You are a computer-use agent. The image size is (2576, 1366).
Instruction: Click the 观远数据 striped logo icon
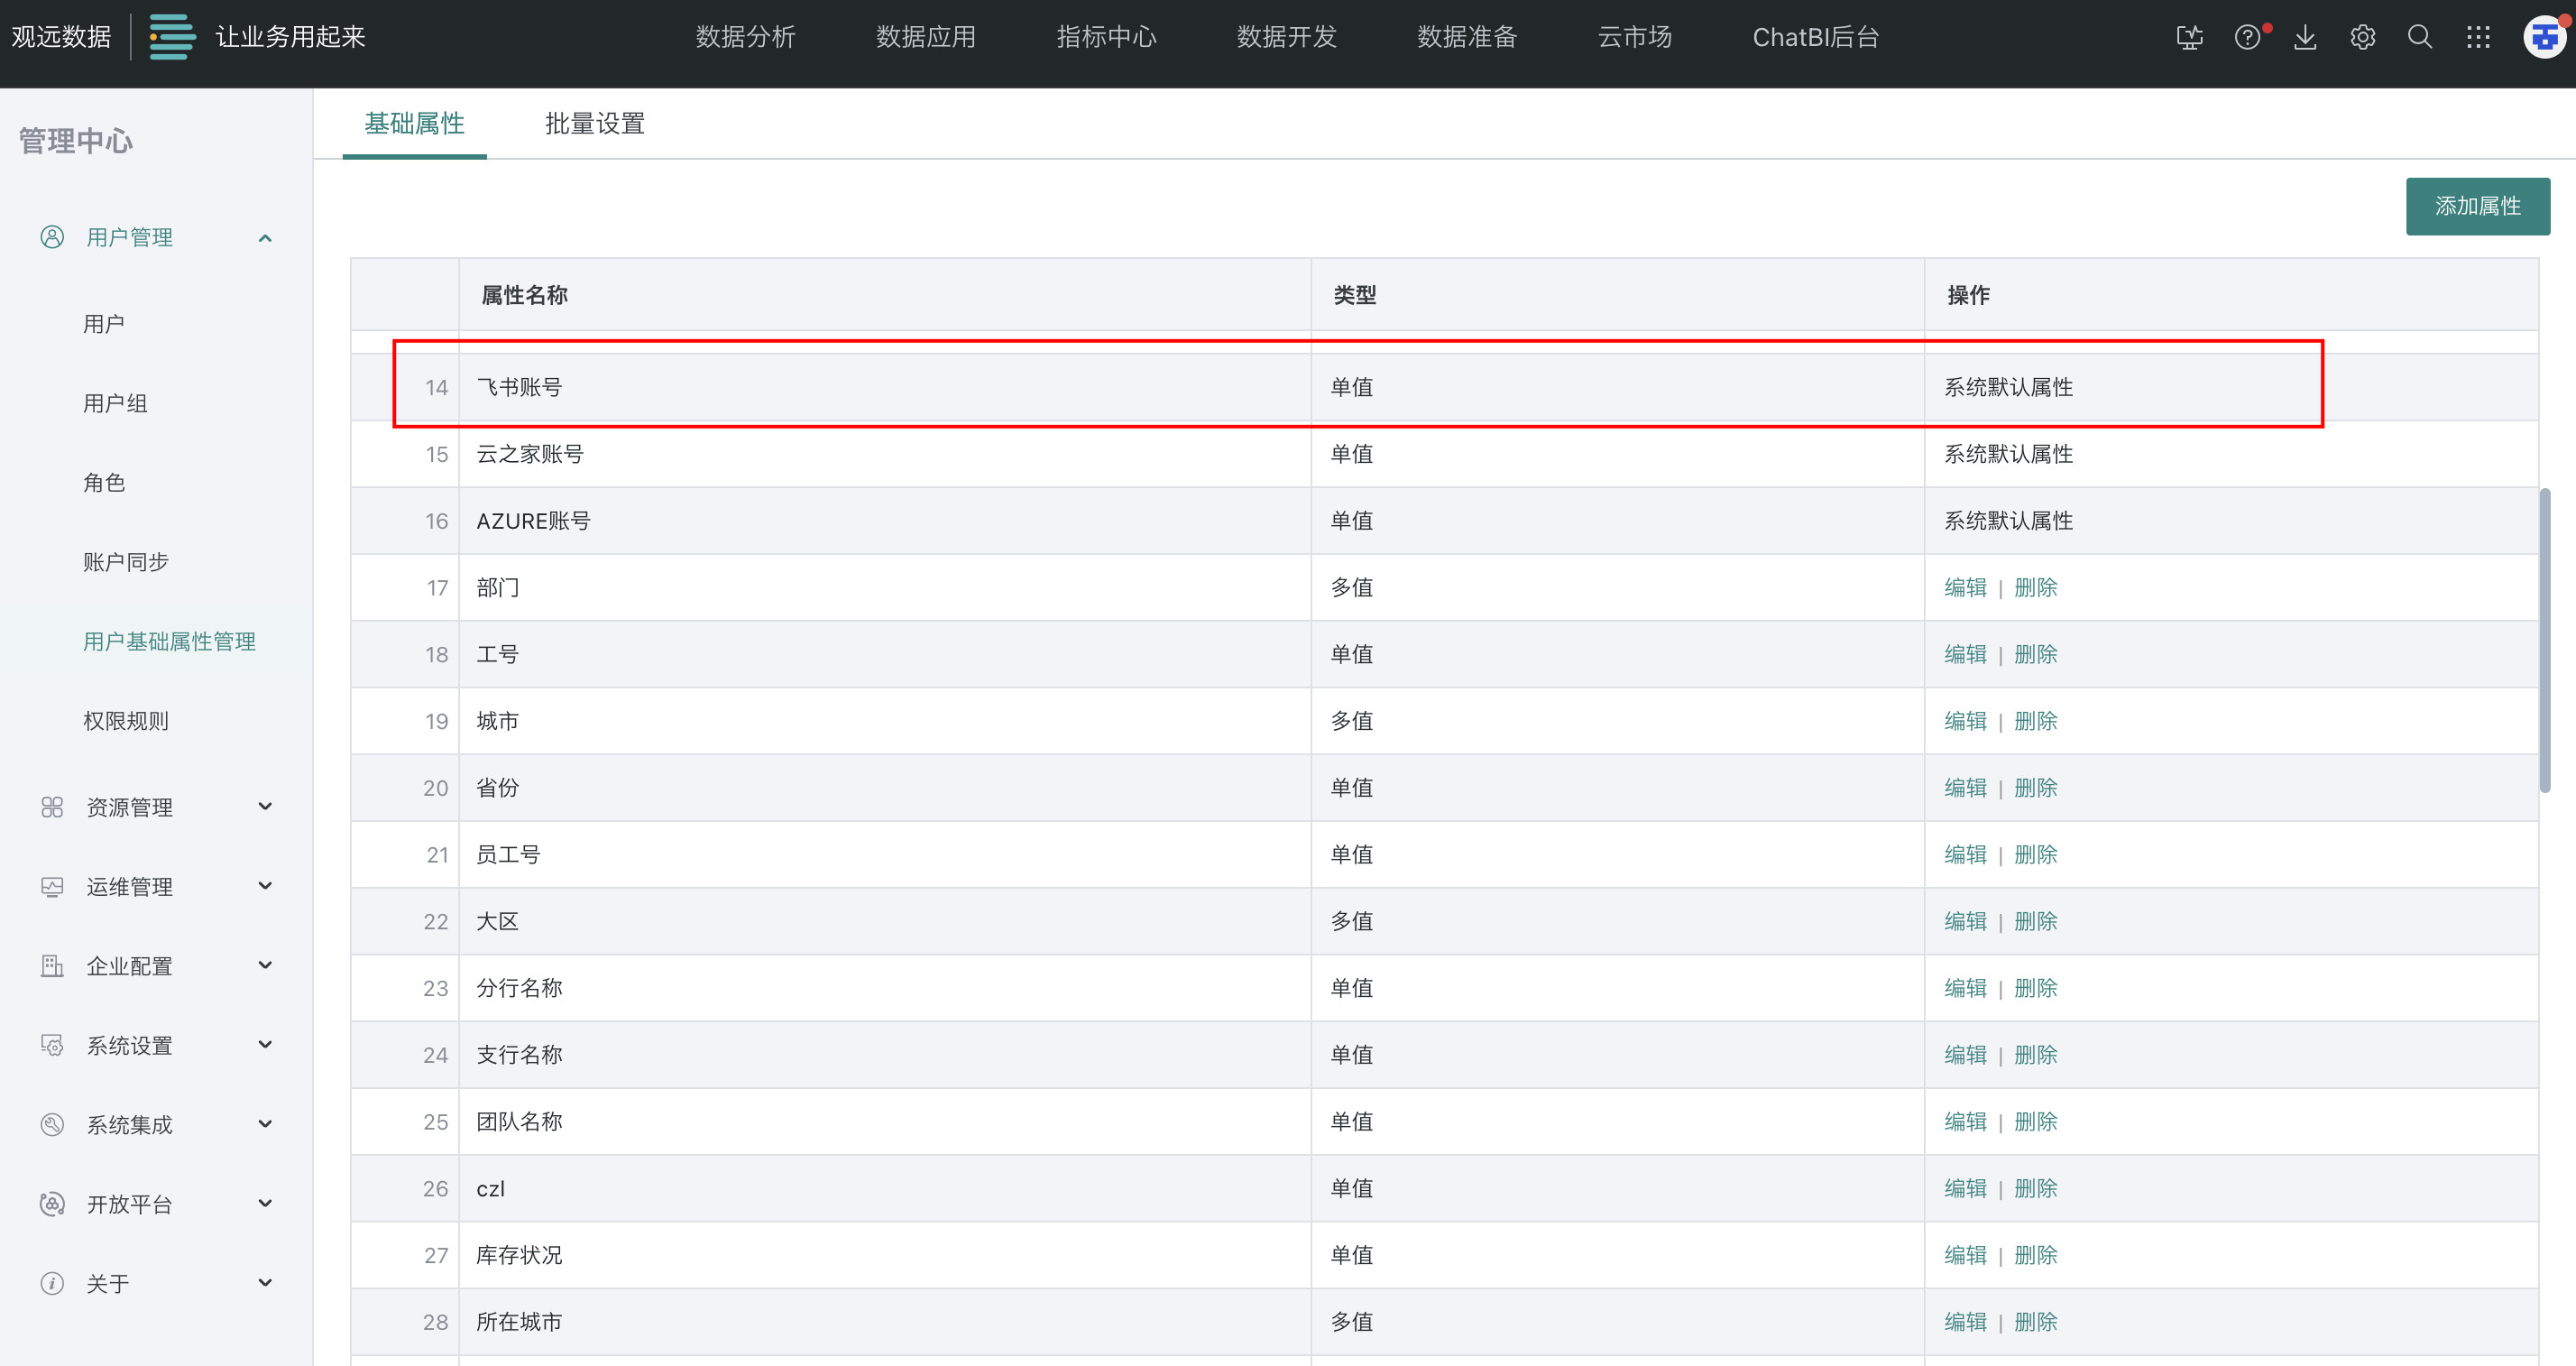coord(172,37)
